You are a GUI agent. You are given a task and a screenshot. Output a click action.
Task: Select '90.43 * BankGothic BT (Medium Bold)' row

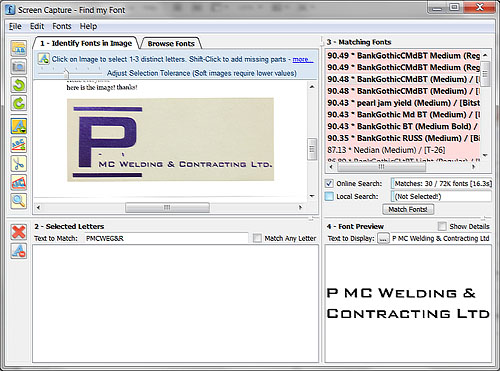point(403,126)
